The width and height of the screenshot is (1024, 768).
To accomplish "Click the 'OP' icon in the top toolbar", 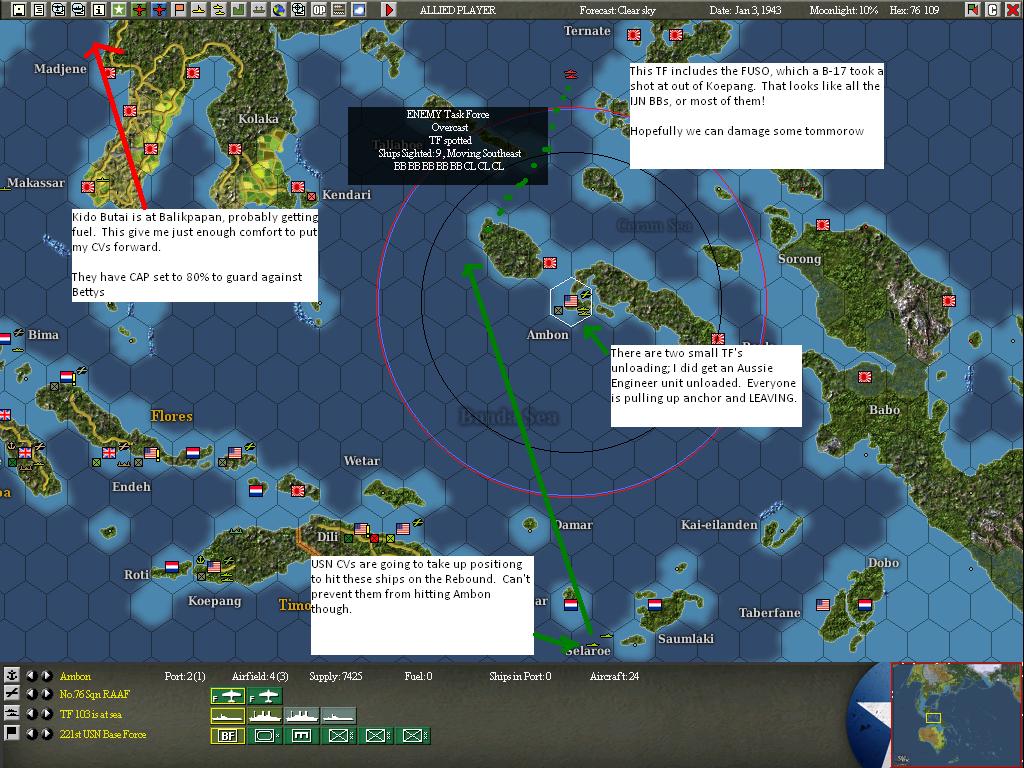I will (319, 10).
